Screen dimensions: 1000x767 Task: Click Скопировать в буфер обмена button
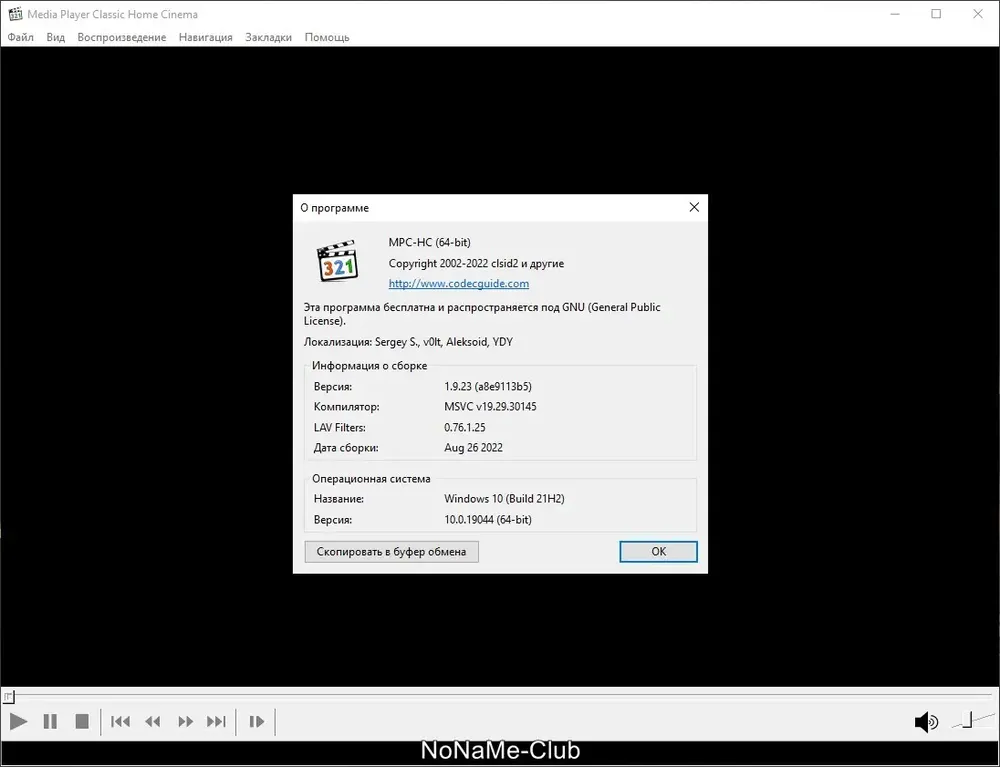pyautogui.click(x=392, y=552)
